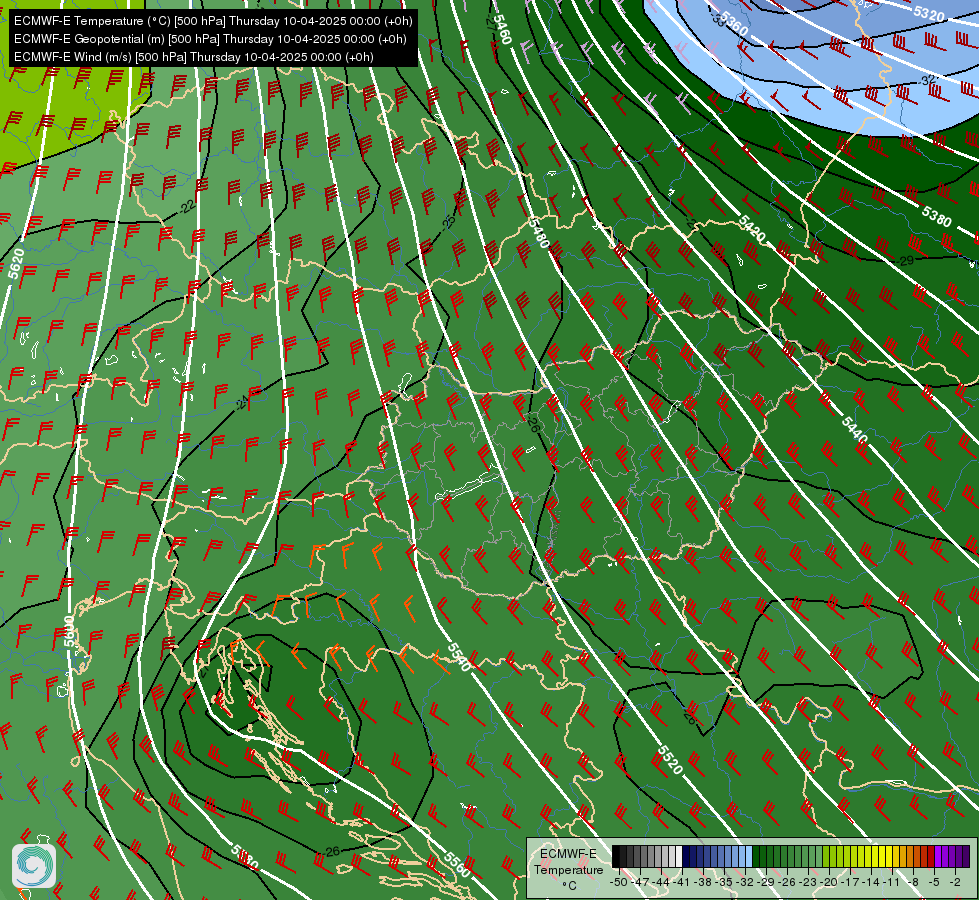Select the ECMWF-E Geopotential (m) title line
The image size is (979, 900).
click(x=210, y=39)
